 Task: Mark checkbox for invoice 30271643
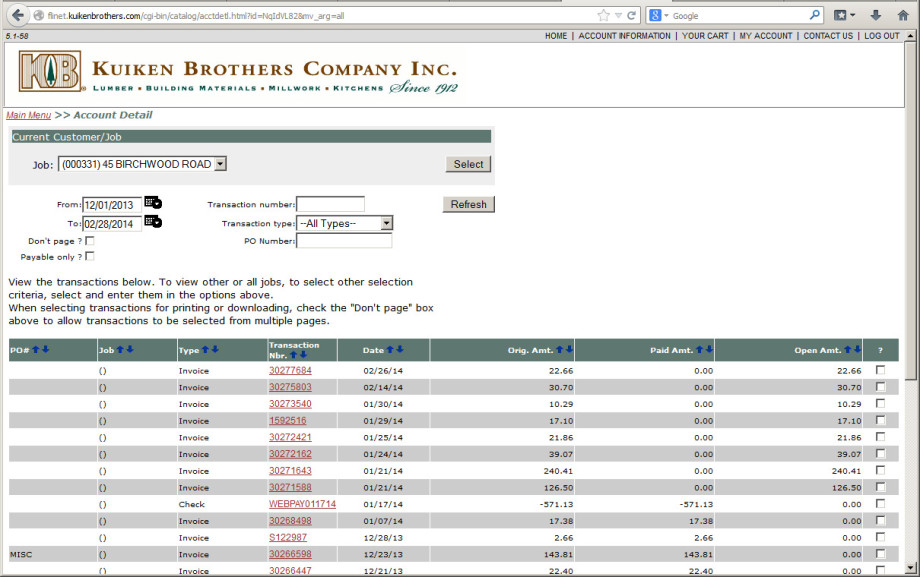[x=880, y=470]
